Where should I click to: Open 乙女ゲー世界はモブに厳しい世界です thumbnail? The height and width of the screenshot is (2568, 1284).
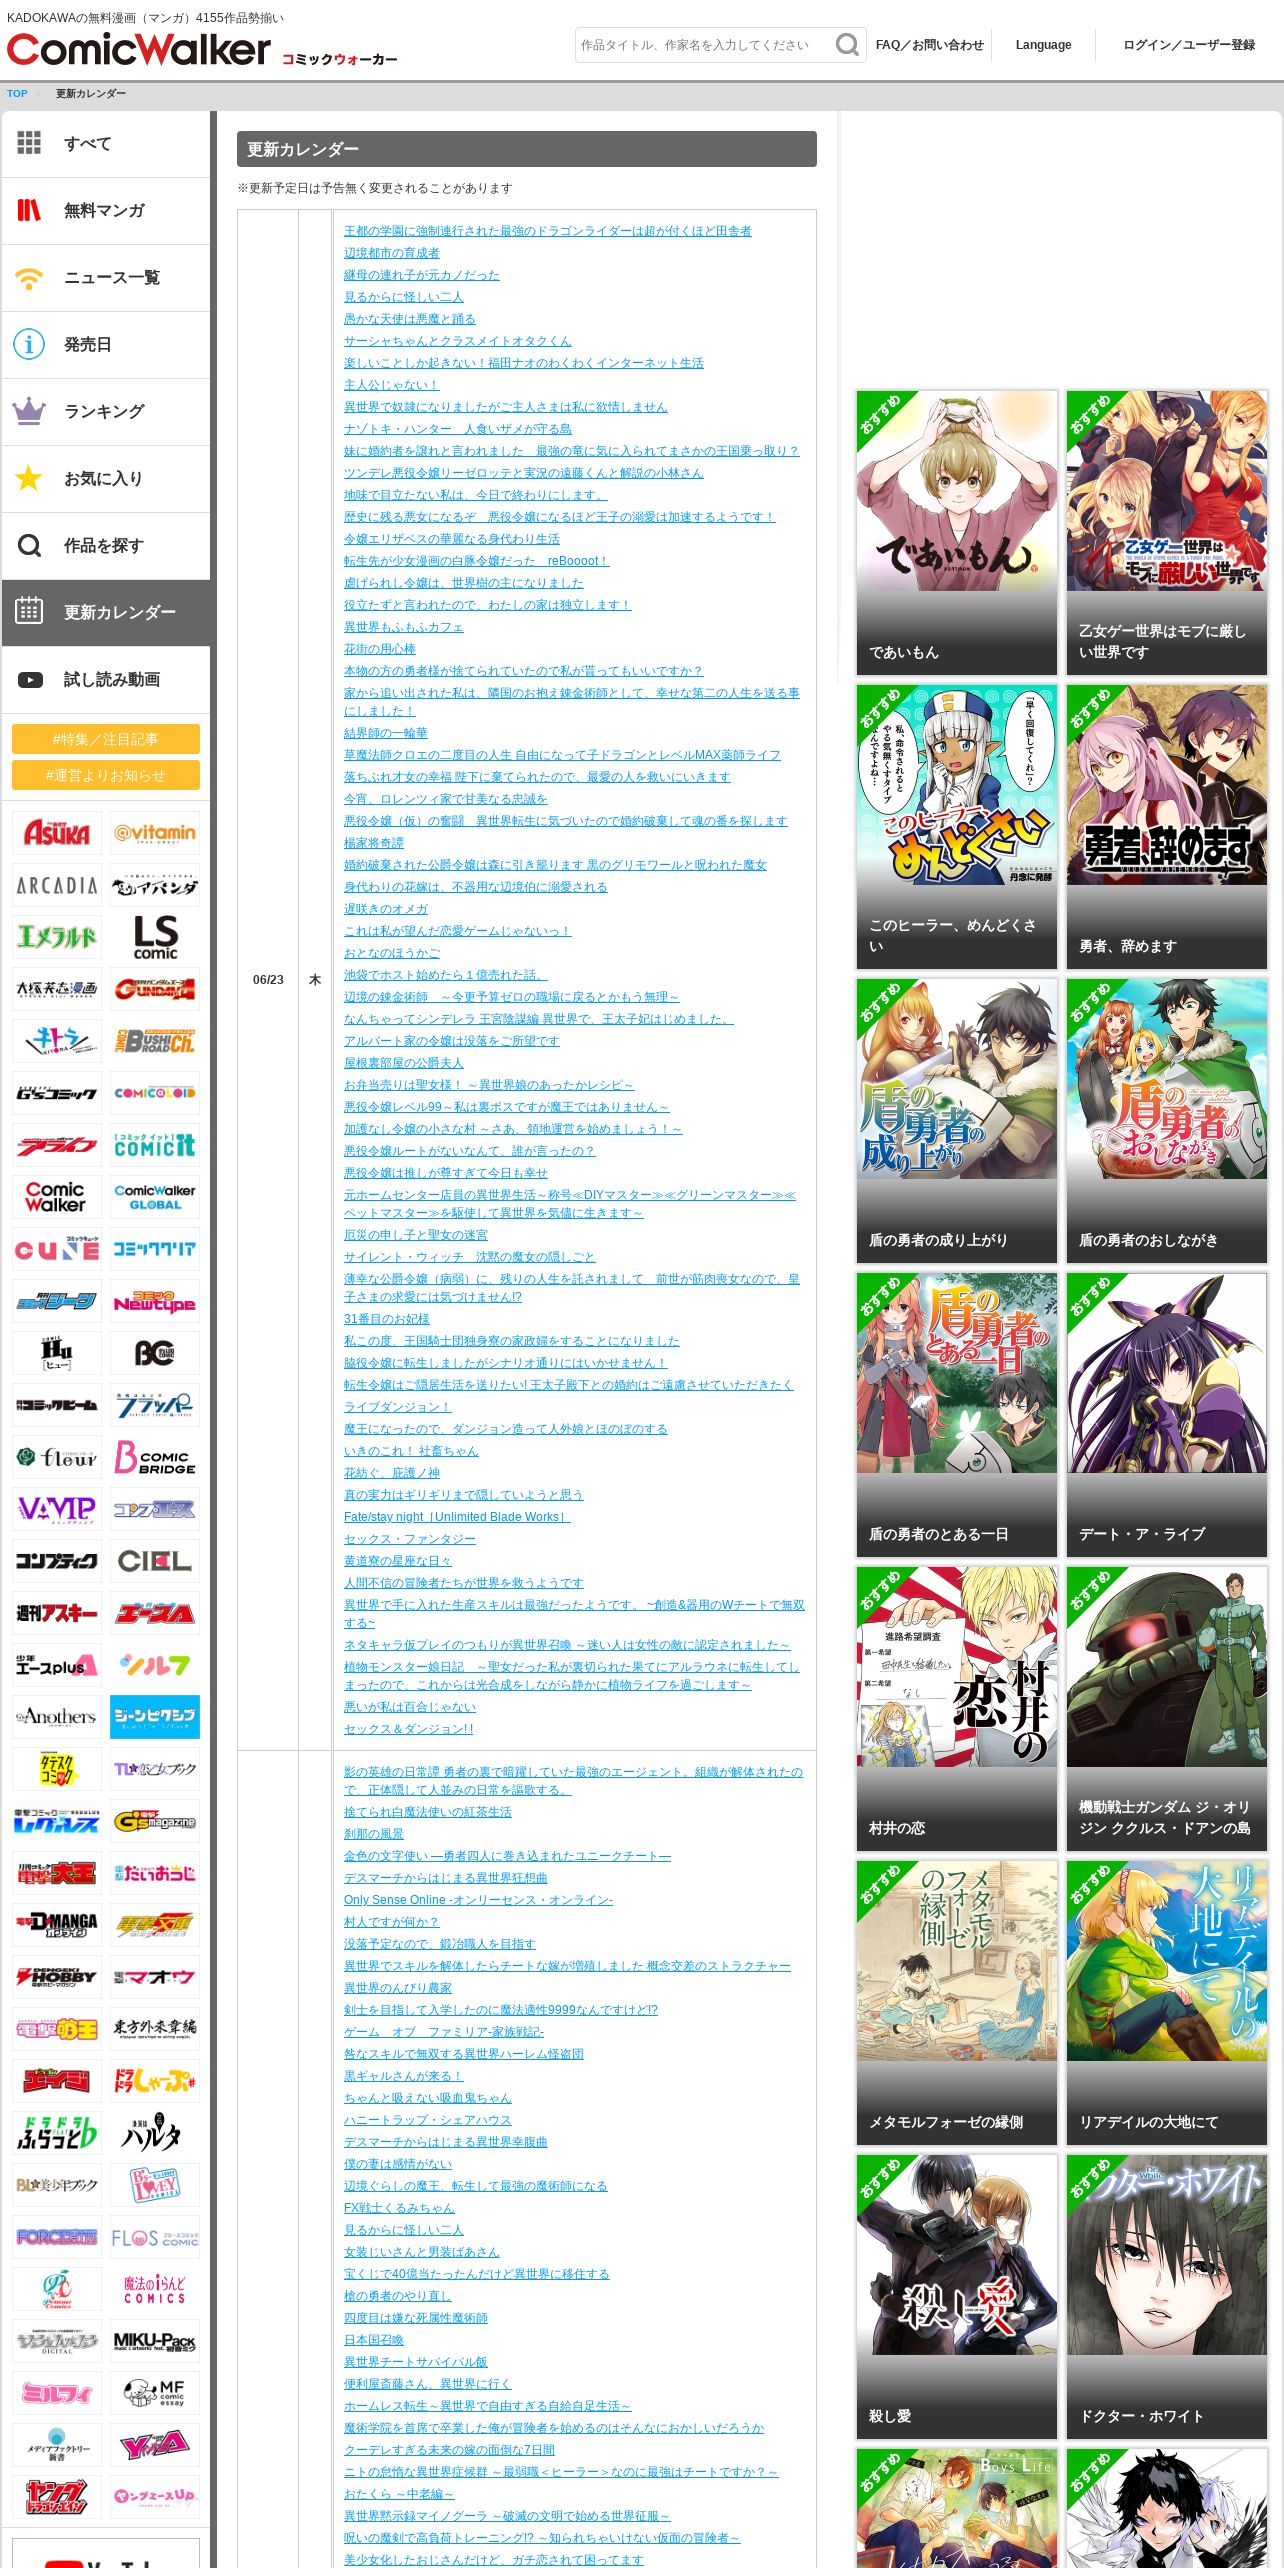[x=1167, y=533]
